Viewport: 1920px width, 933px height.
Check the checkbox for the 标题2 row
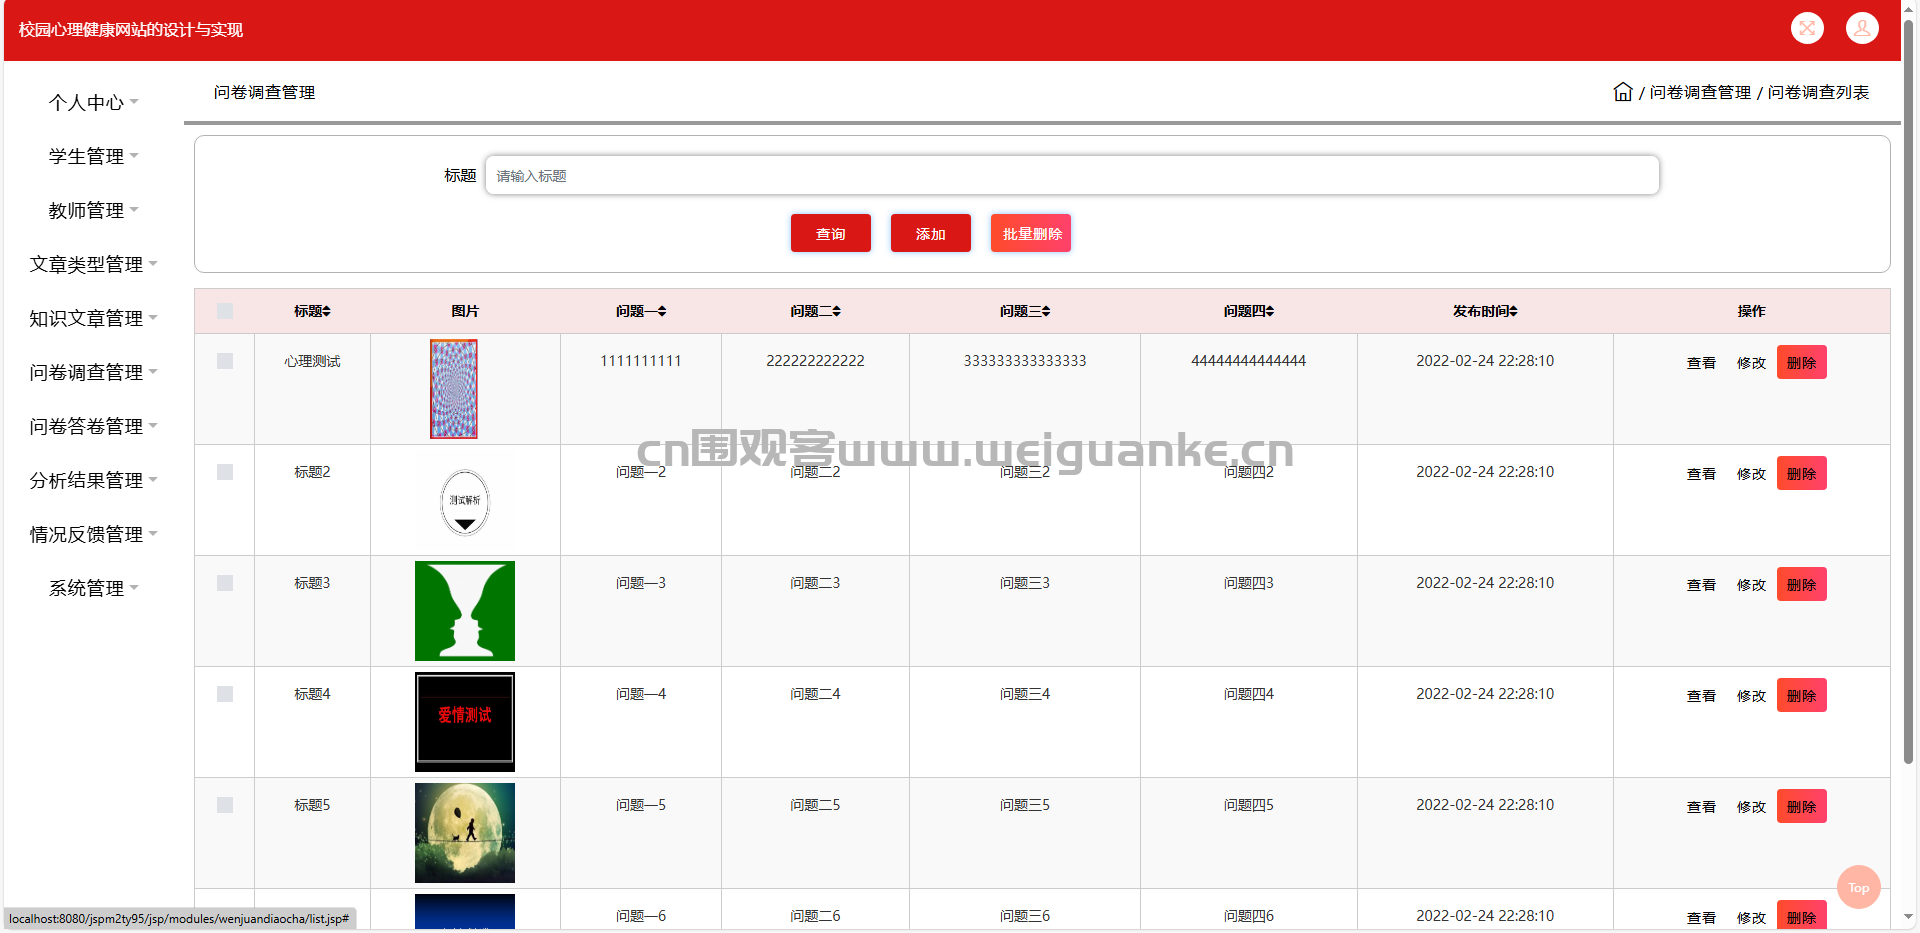tap(225, 472)
